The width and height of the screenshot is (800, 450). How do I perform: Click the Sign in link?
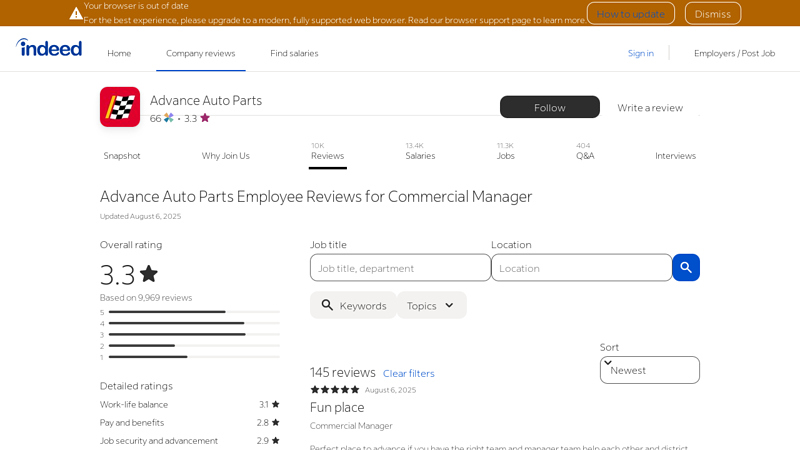(x=640, y=53)
